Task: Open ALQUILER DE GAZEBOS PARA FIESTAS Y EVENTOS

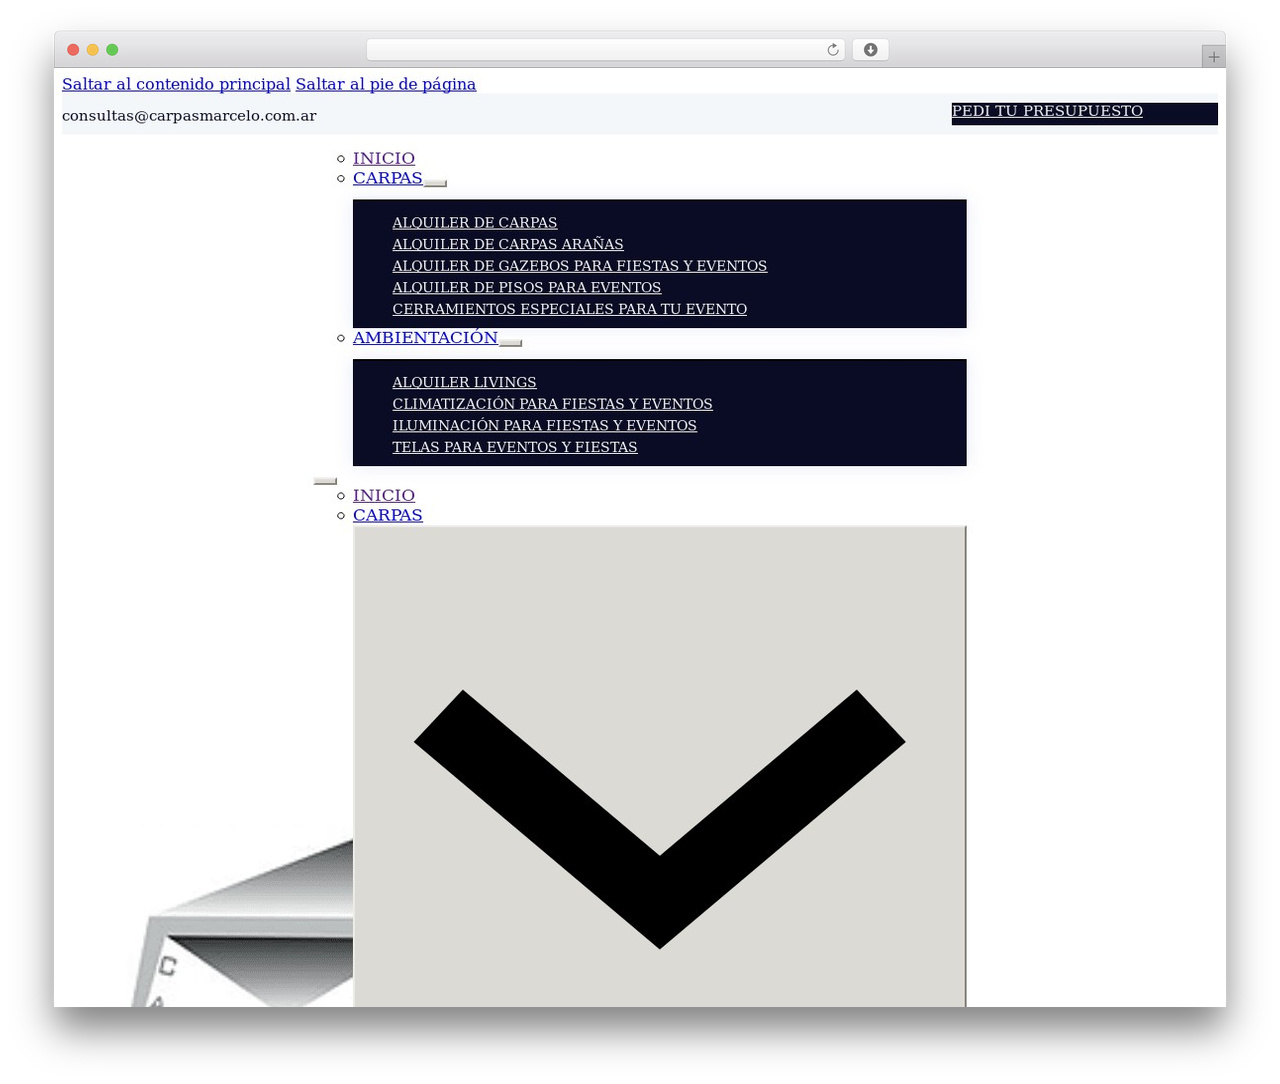Action: tap(580, 266)
